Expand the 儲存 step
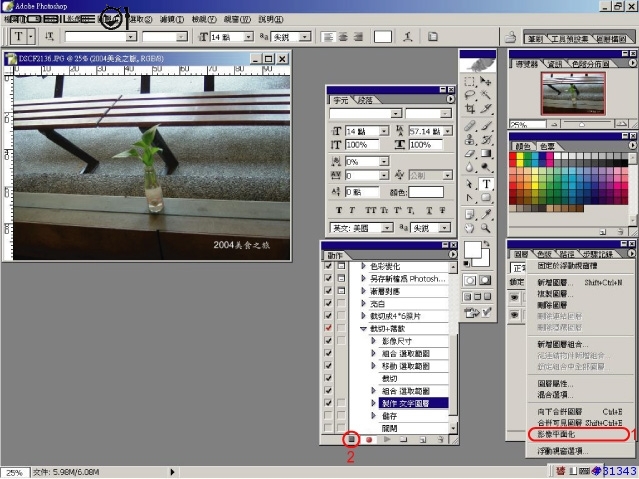The height and width of the screenshot is (479, 639). point(373,416)
